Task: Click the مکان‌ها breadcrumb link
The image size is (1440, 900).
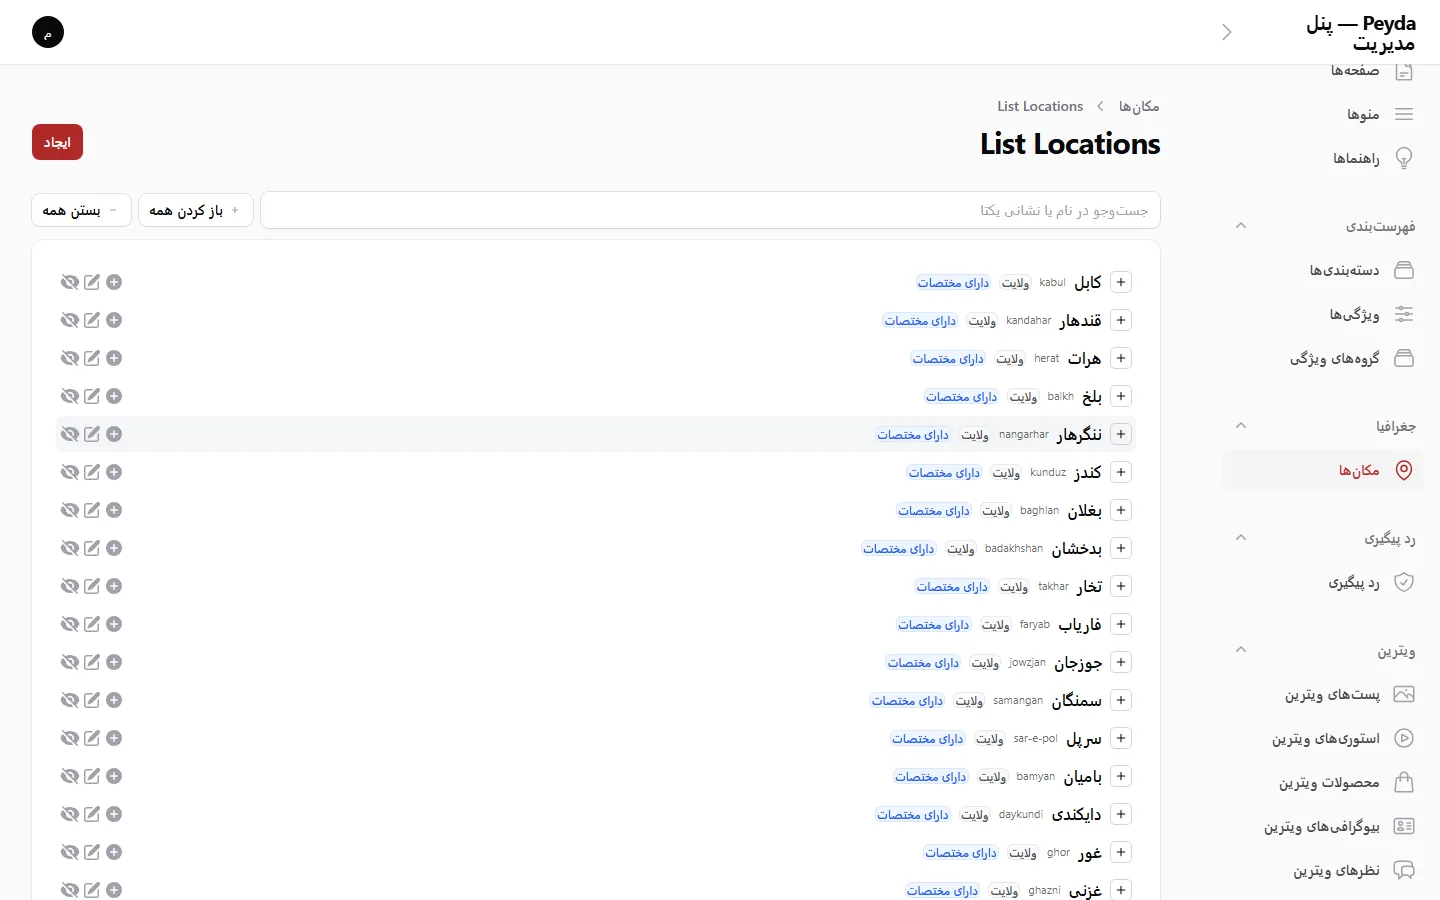Action: (x=1139, y=106)
